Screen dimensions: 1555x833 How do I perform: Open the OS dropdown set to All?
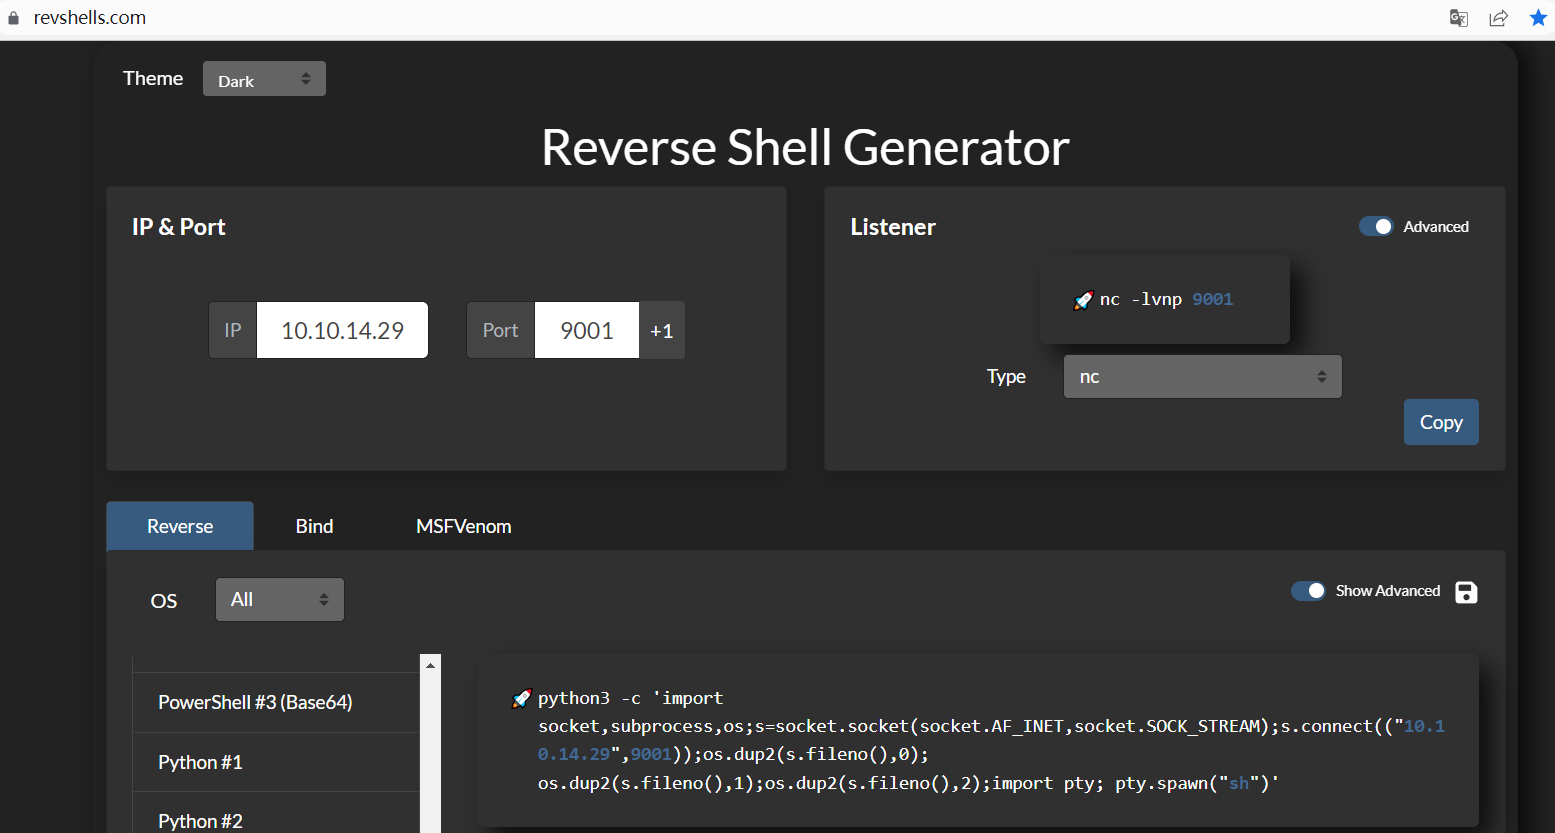280,599
